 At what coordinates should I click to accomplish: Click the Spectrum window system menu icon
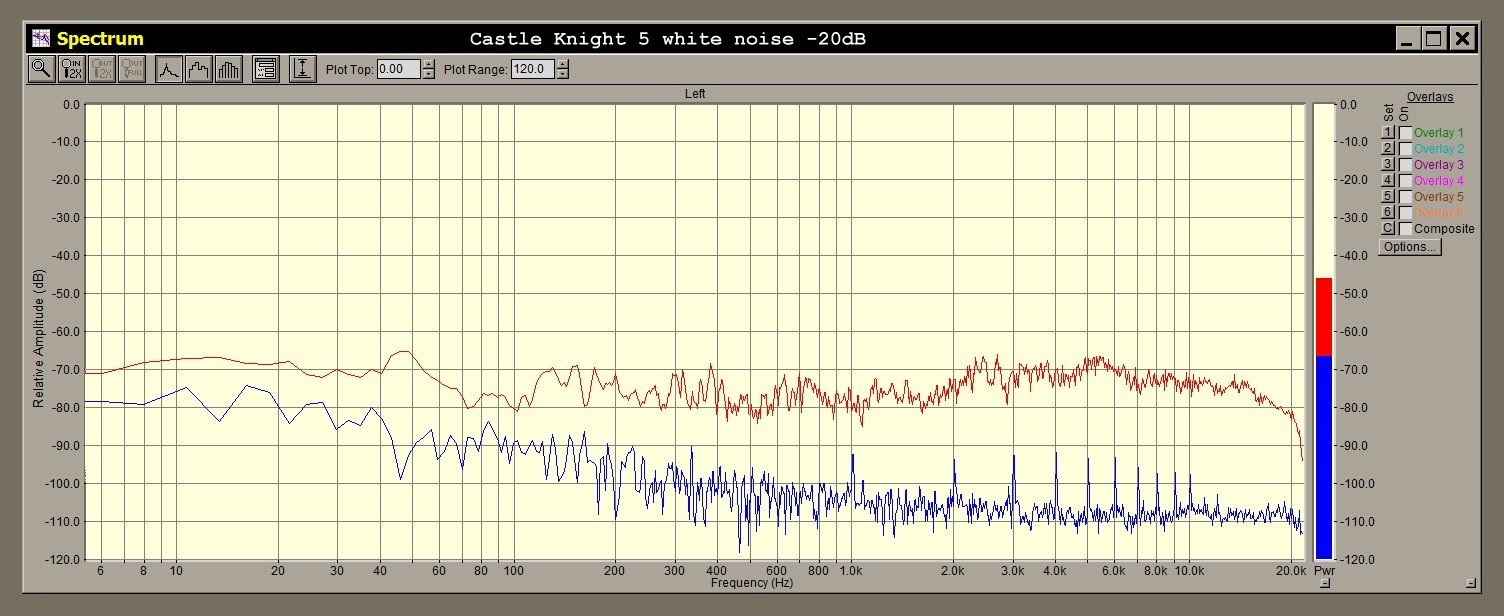pos(41,39)
